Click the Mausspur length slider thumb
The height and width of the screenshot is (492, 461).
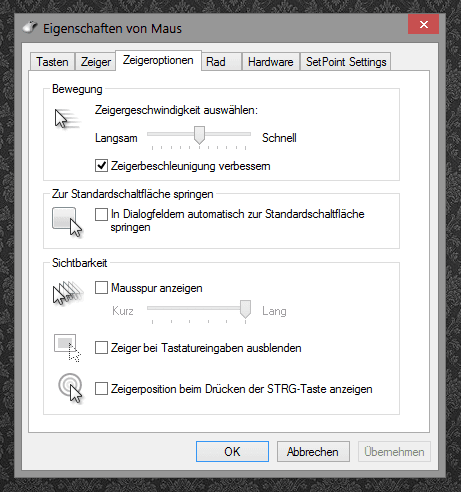tap(245, 309)
